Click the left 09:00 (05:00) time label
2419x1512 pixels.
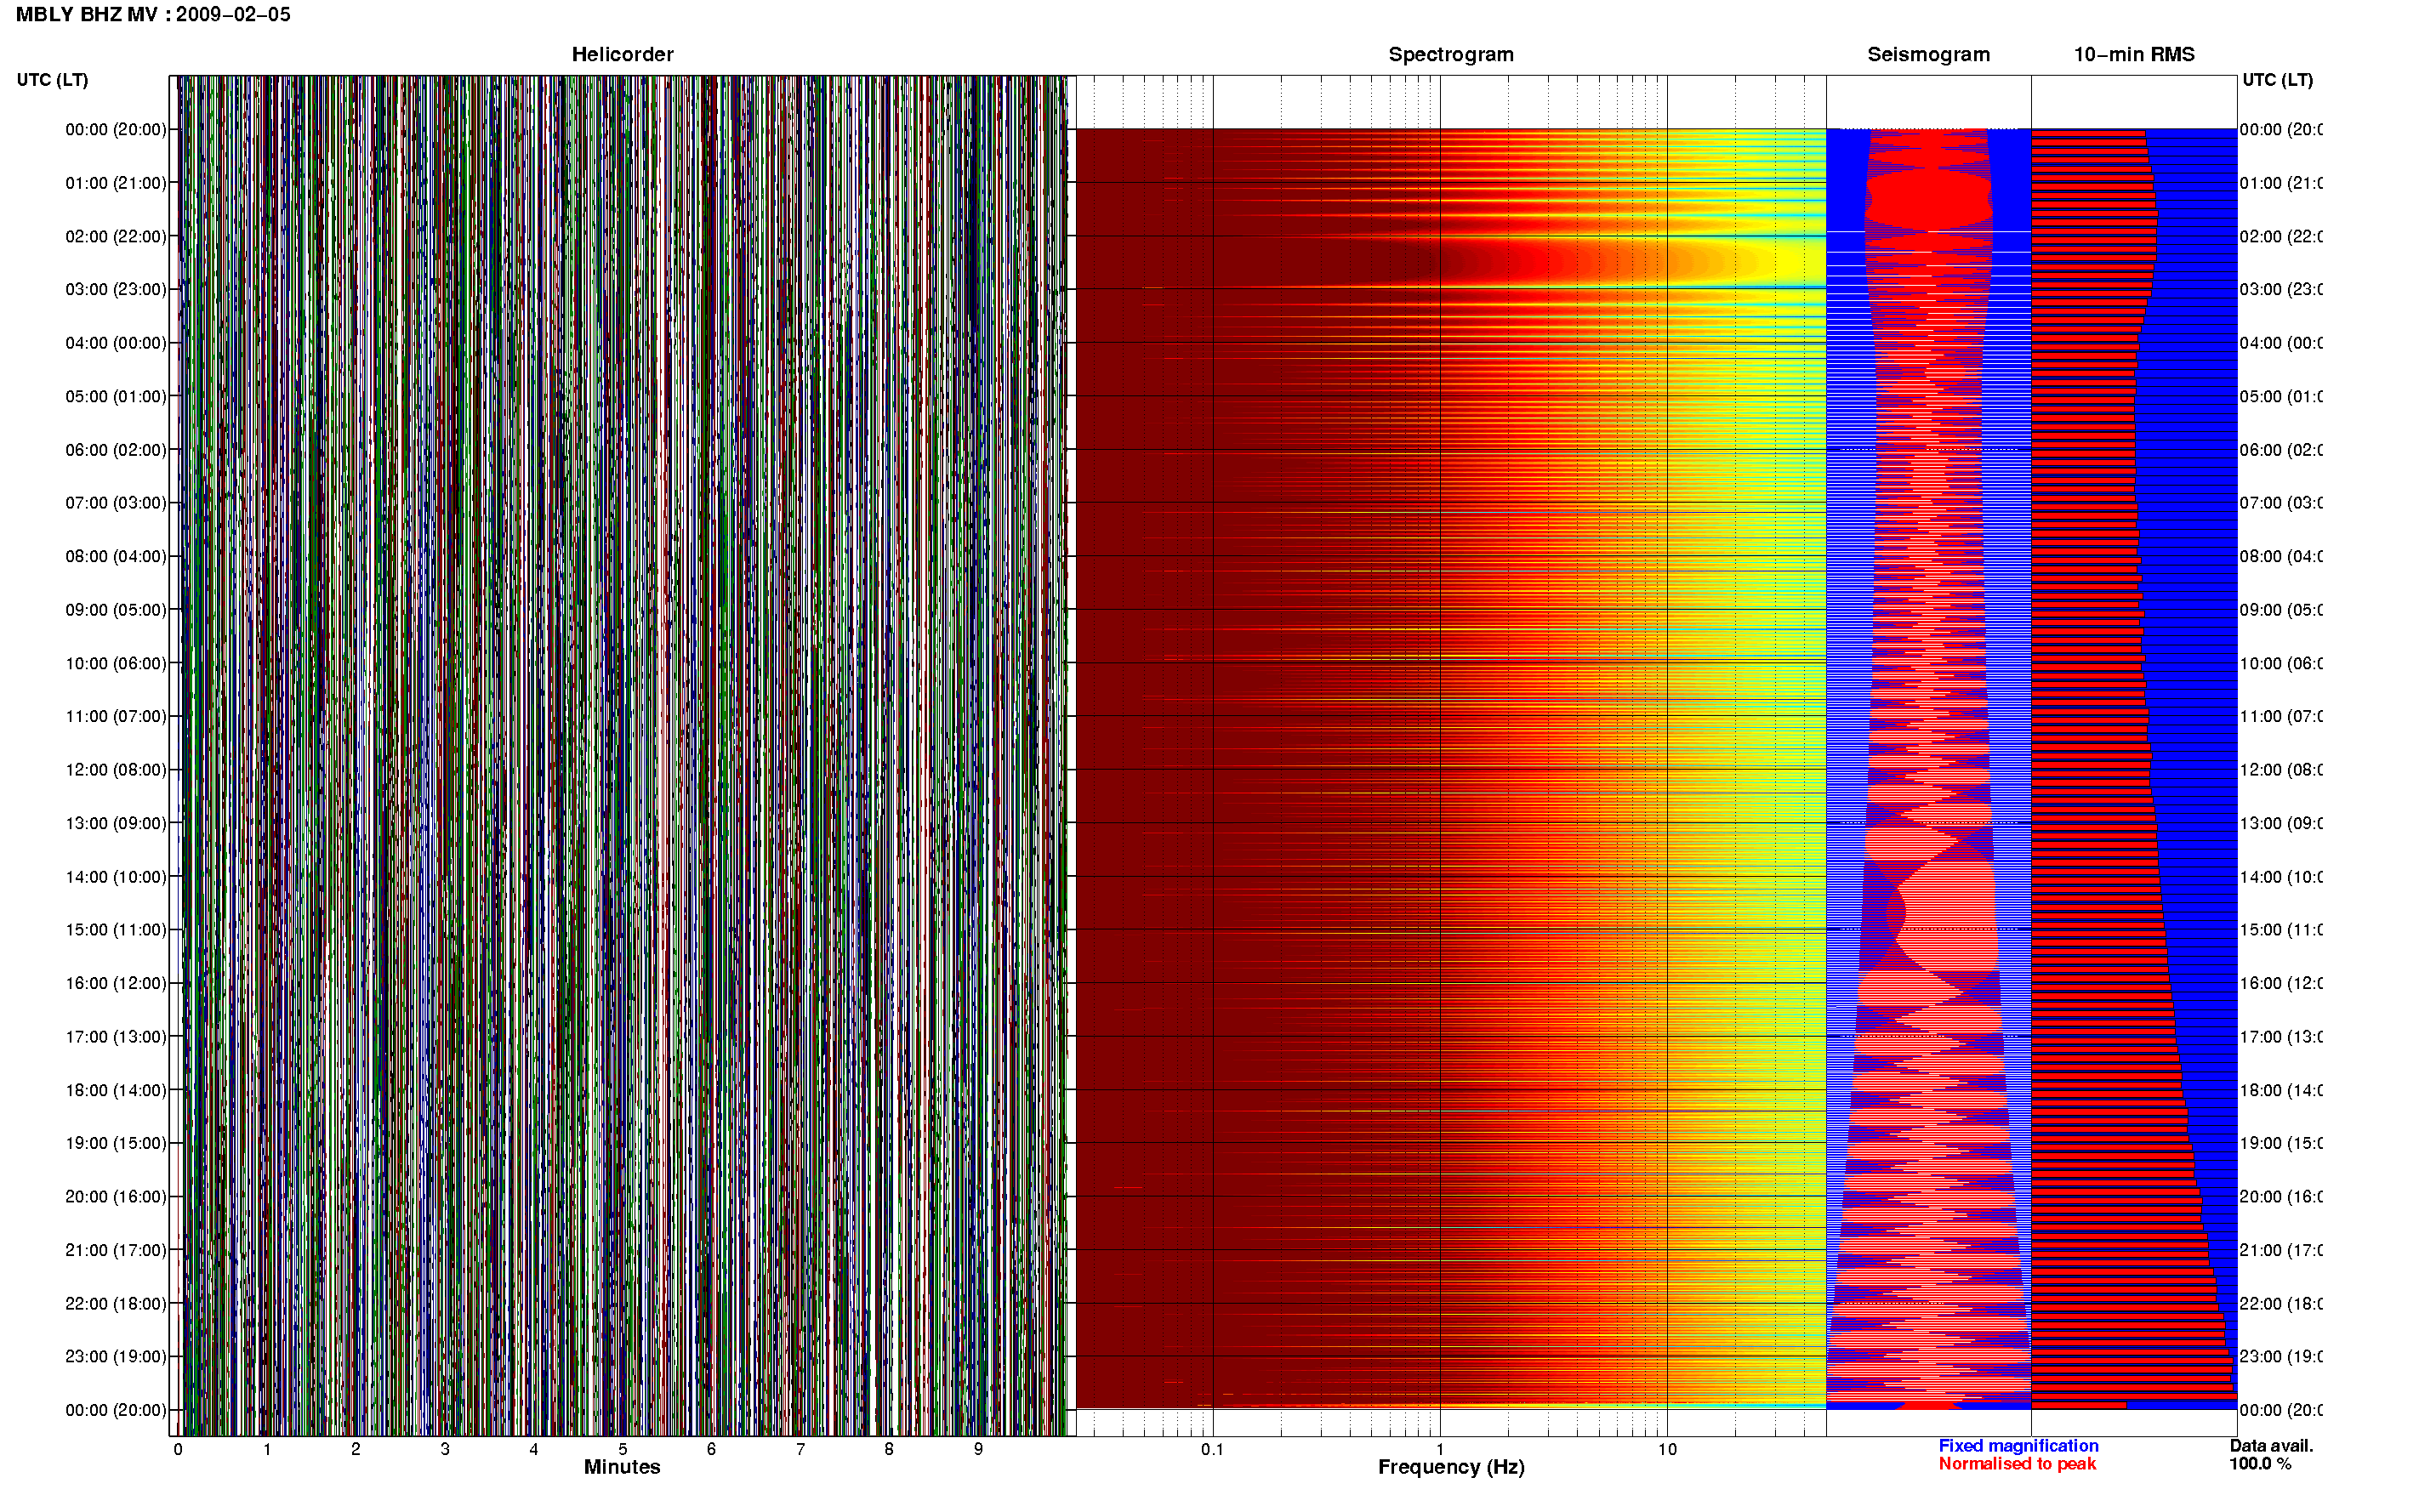click(x=116, y=610)
